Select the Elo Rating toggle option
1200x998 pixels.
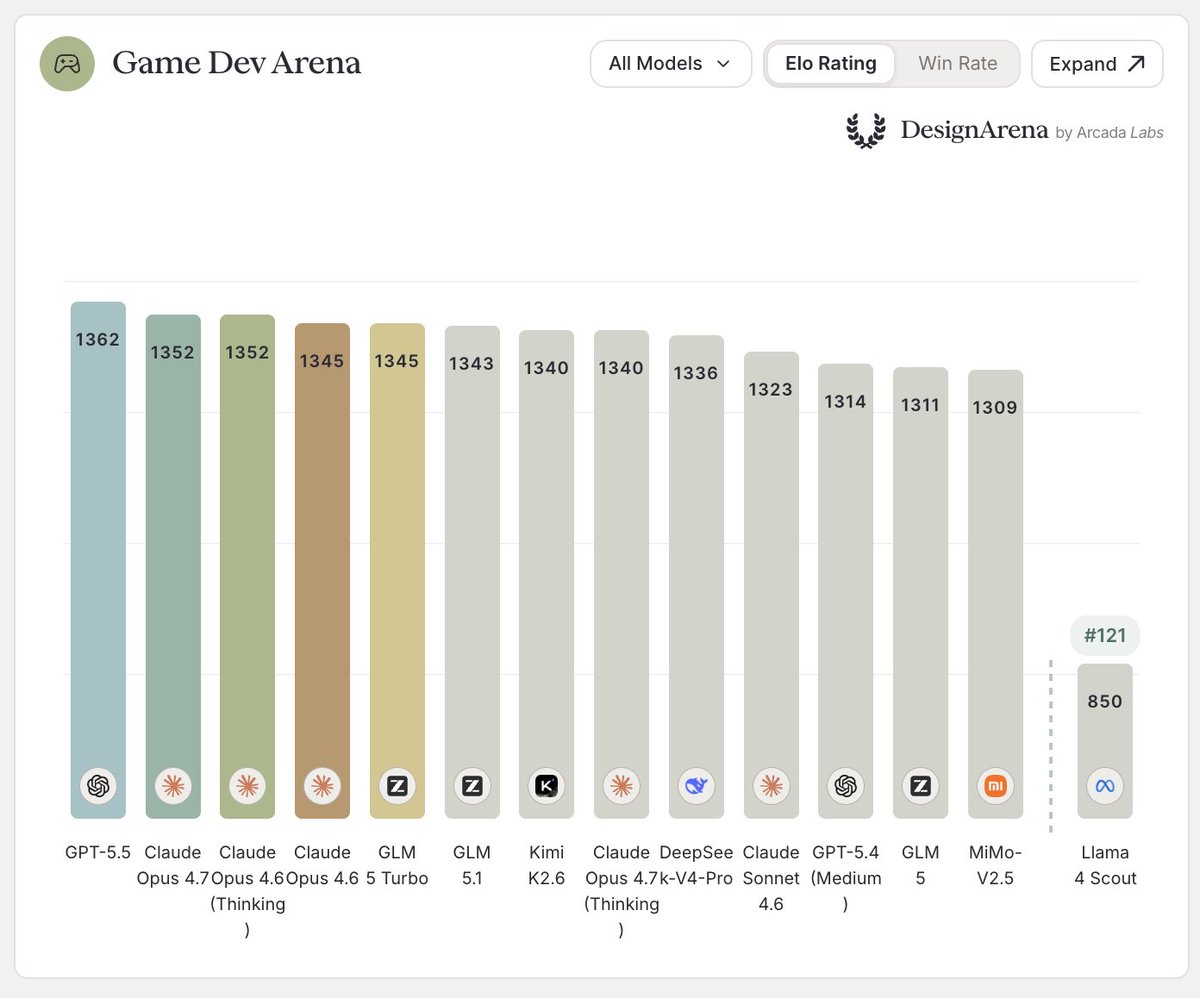coord(831,64)
